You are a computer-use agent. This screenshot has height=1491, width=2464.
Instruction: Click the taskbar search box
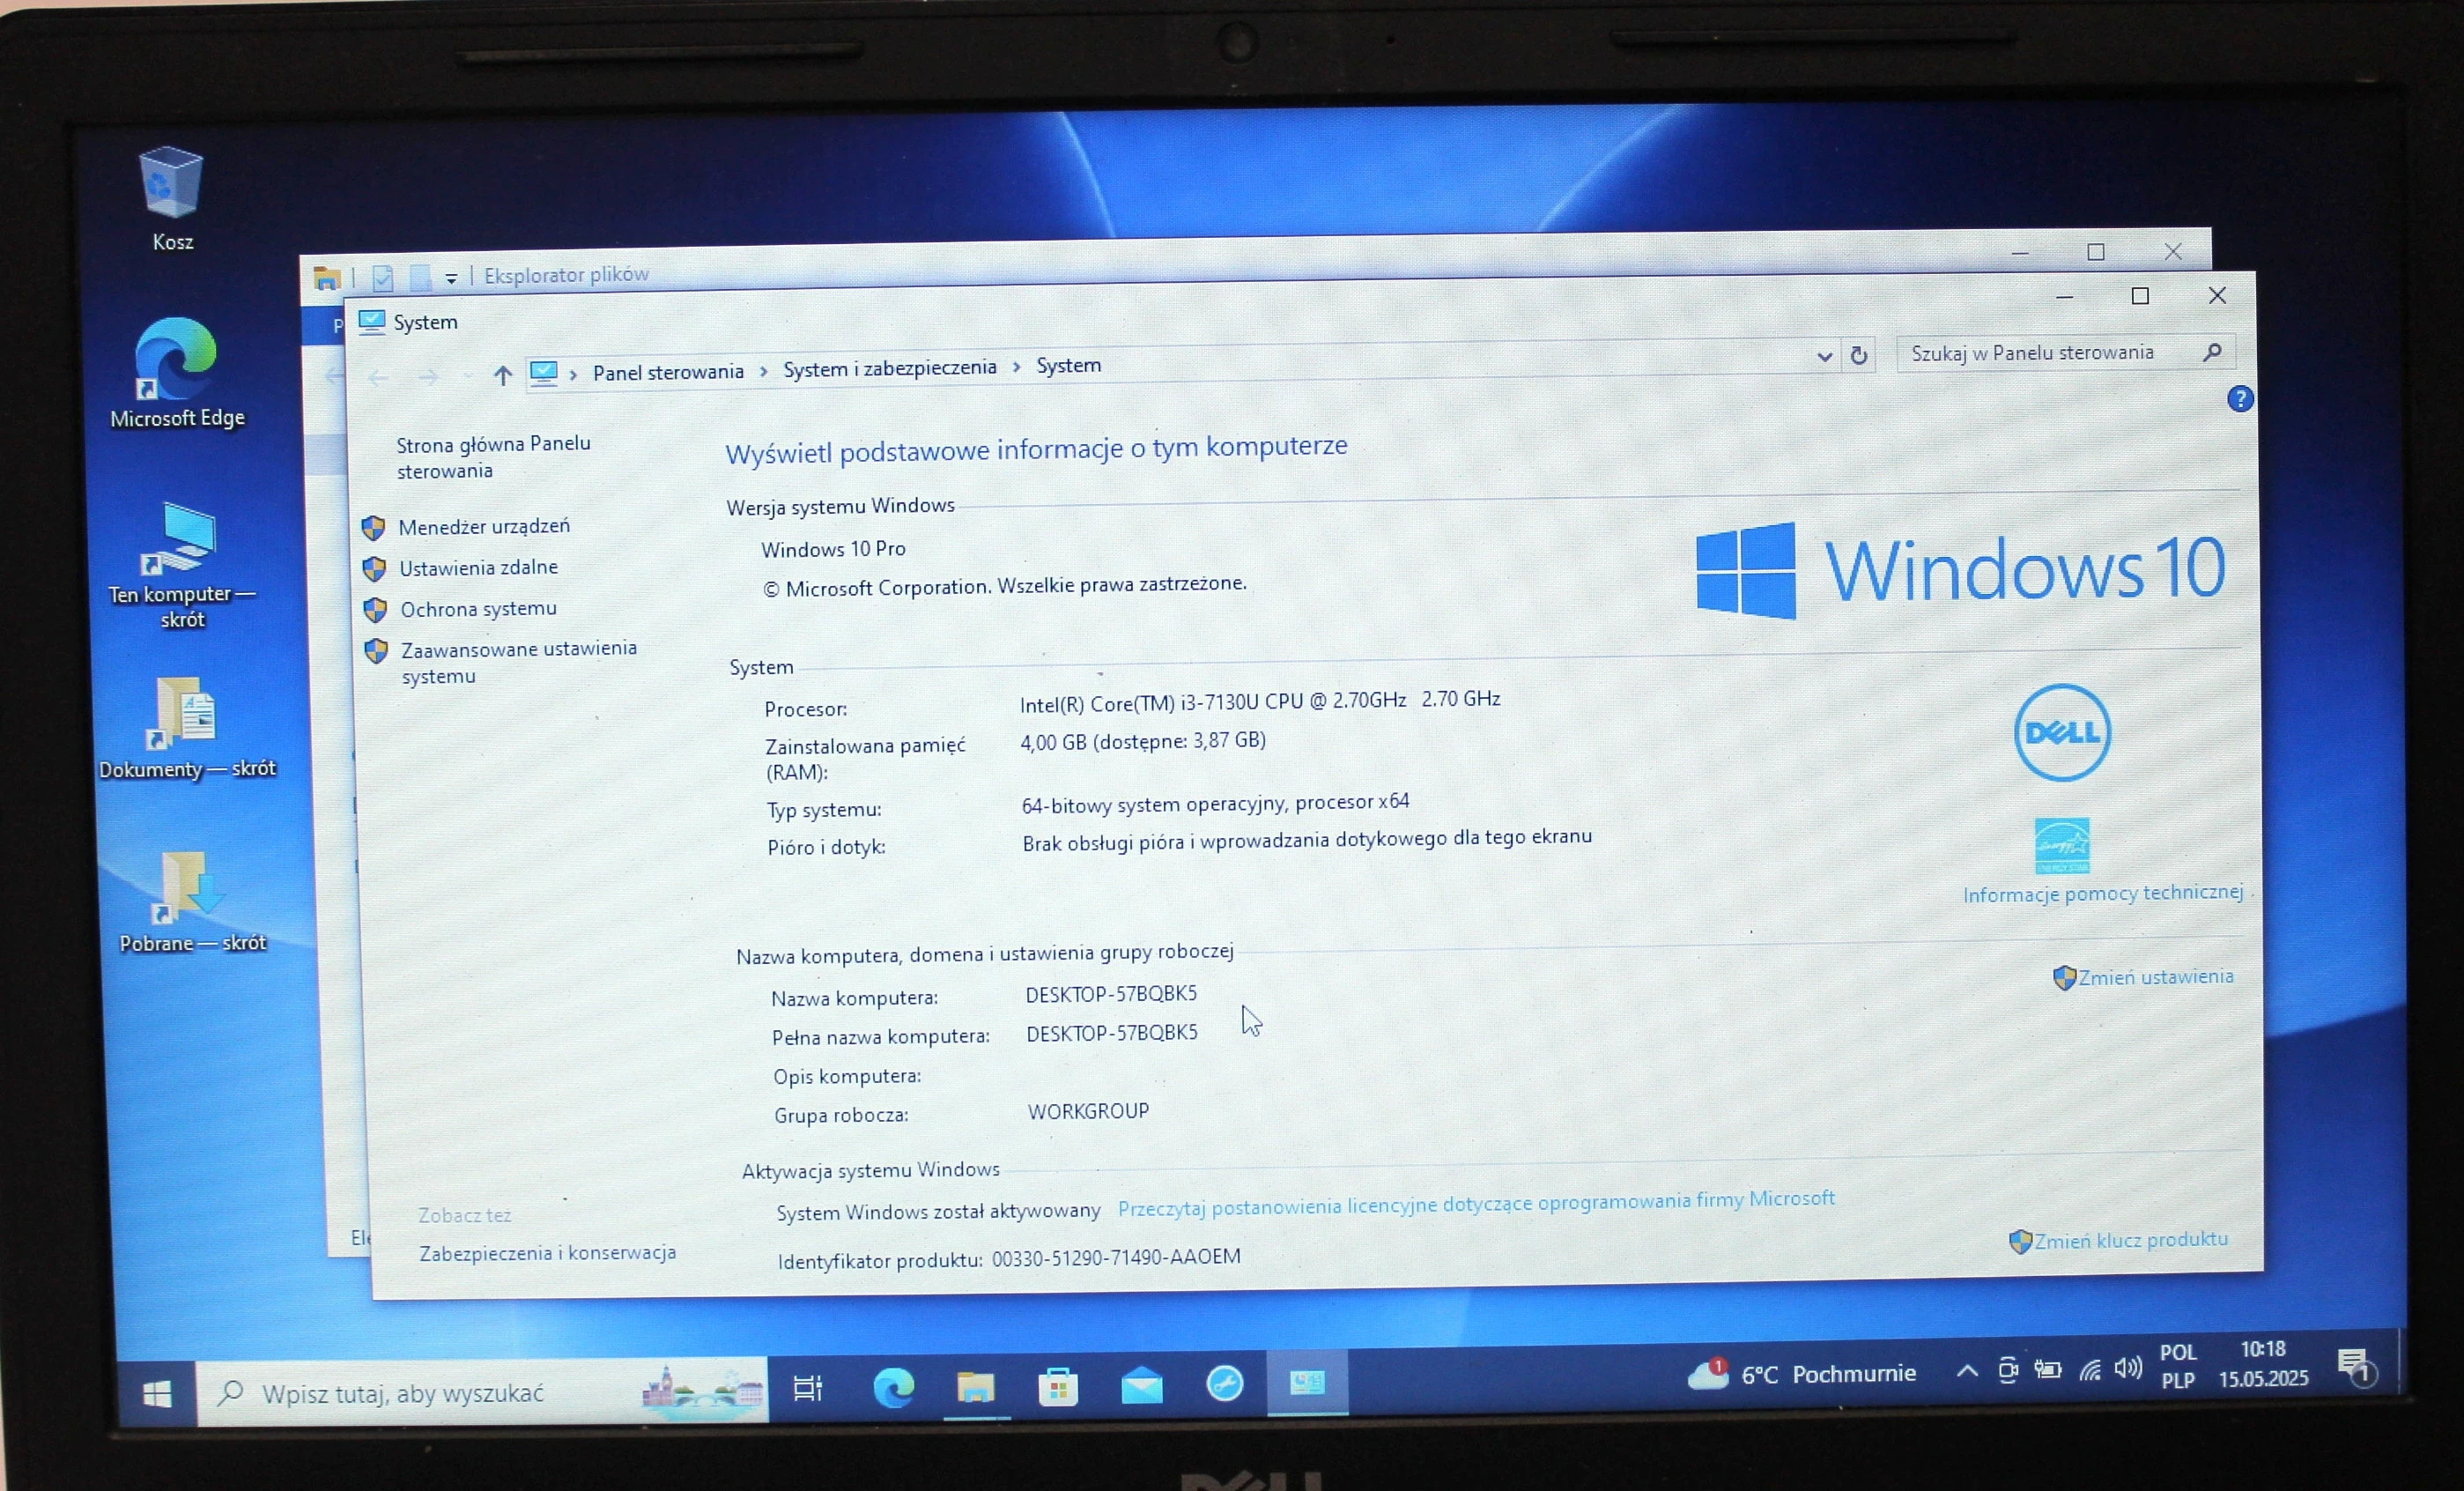(x=482, y=1391)
